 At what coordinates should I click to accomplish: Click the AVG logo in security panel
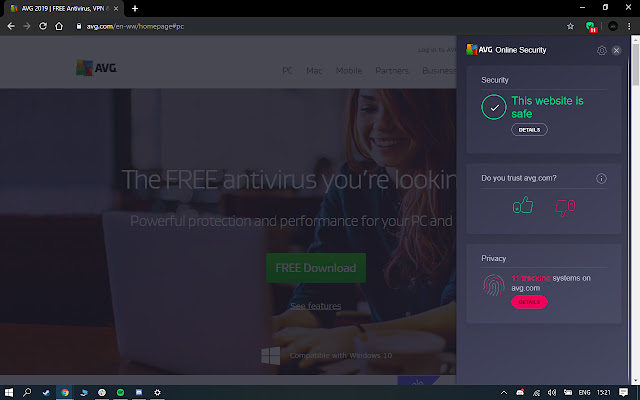479,49
